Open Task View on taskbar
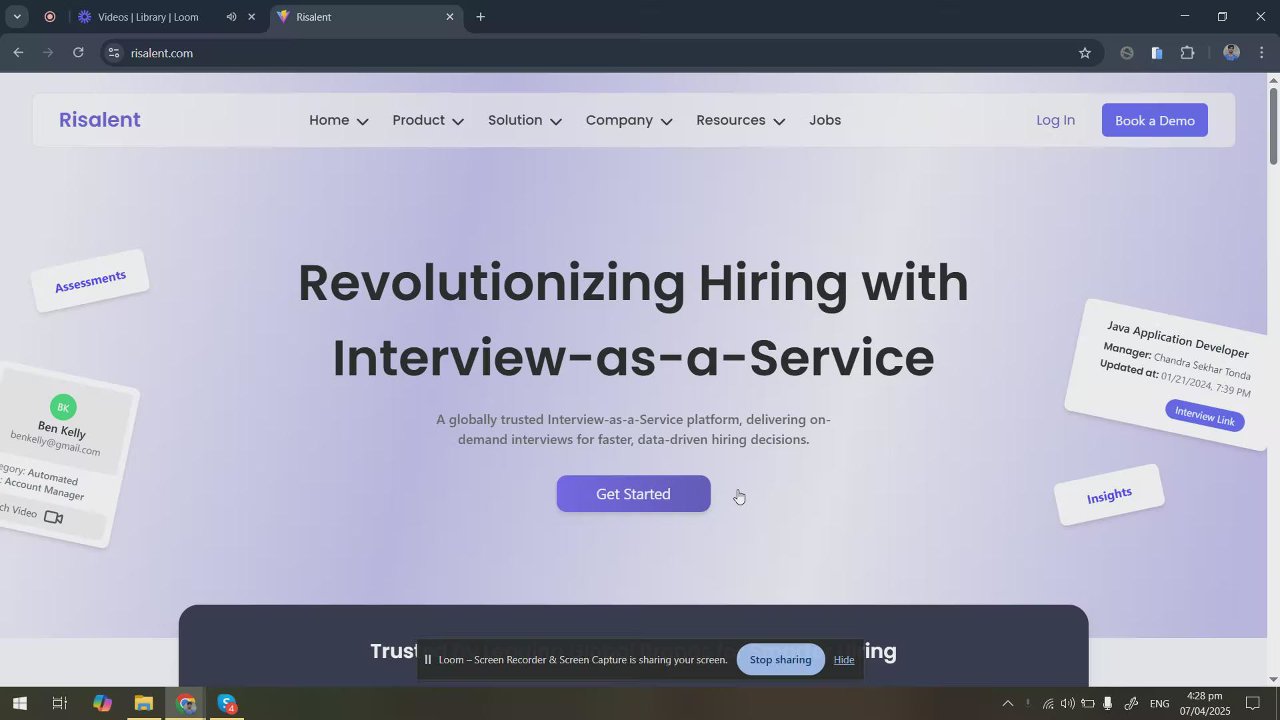 point(59,704)
